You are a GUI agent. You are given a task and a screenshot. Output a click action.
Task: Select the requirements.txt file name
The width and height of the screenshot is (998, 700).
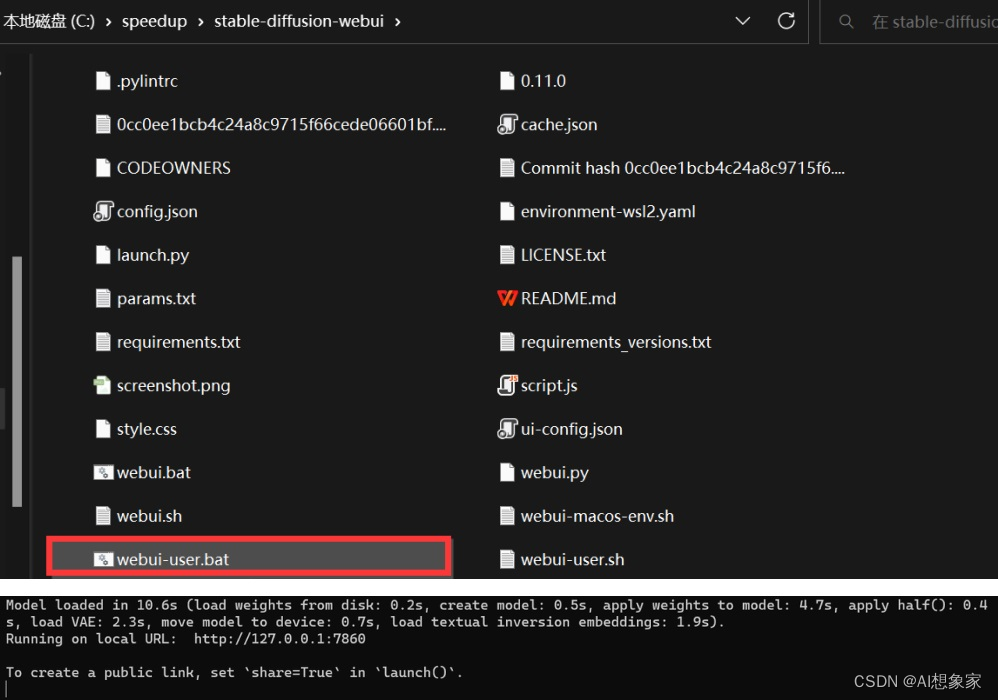(179, 342)
